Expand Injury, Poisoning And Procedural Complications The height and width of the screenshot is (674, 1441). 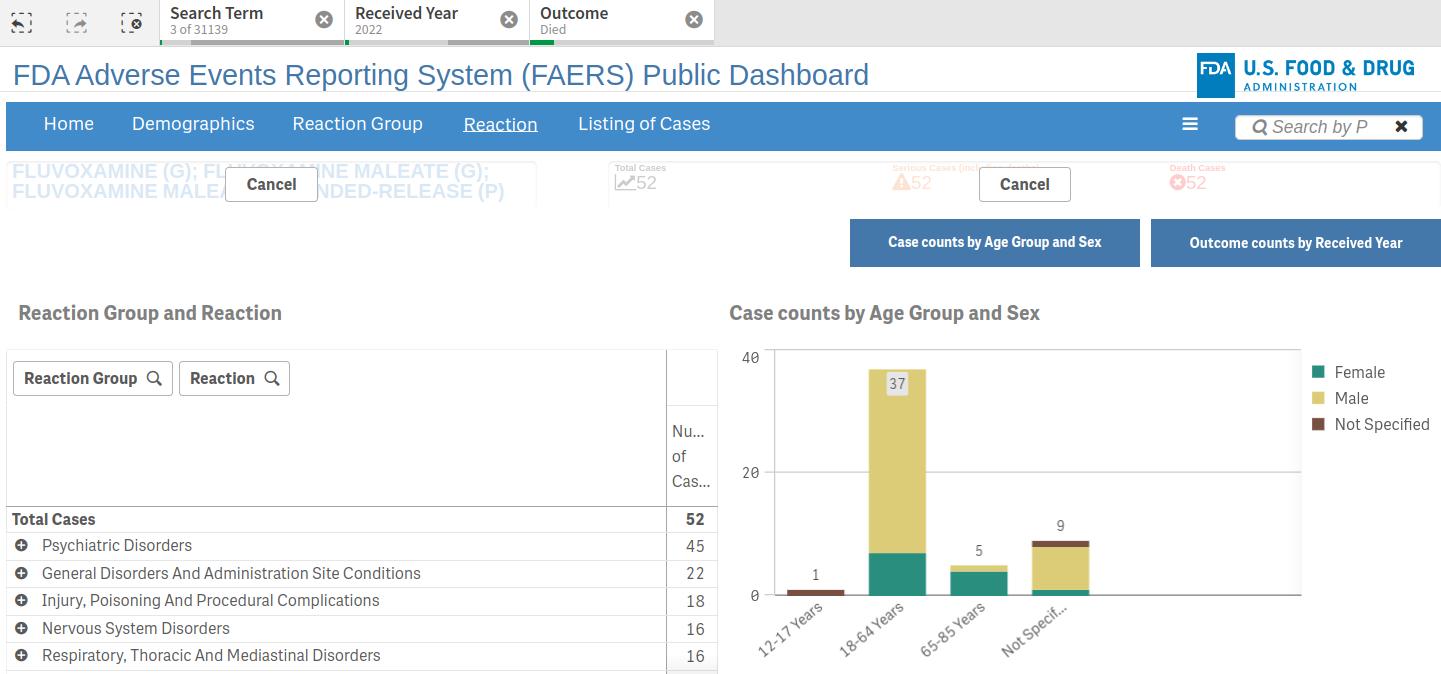[x=21, y=601]
